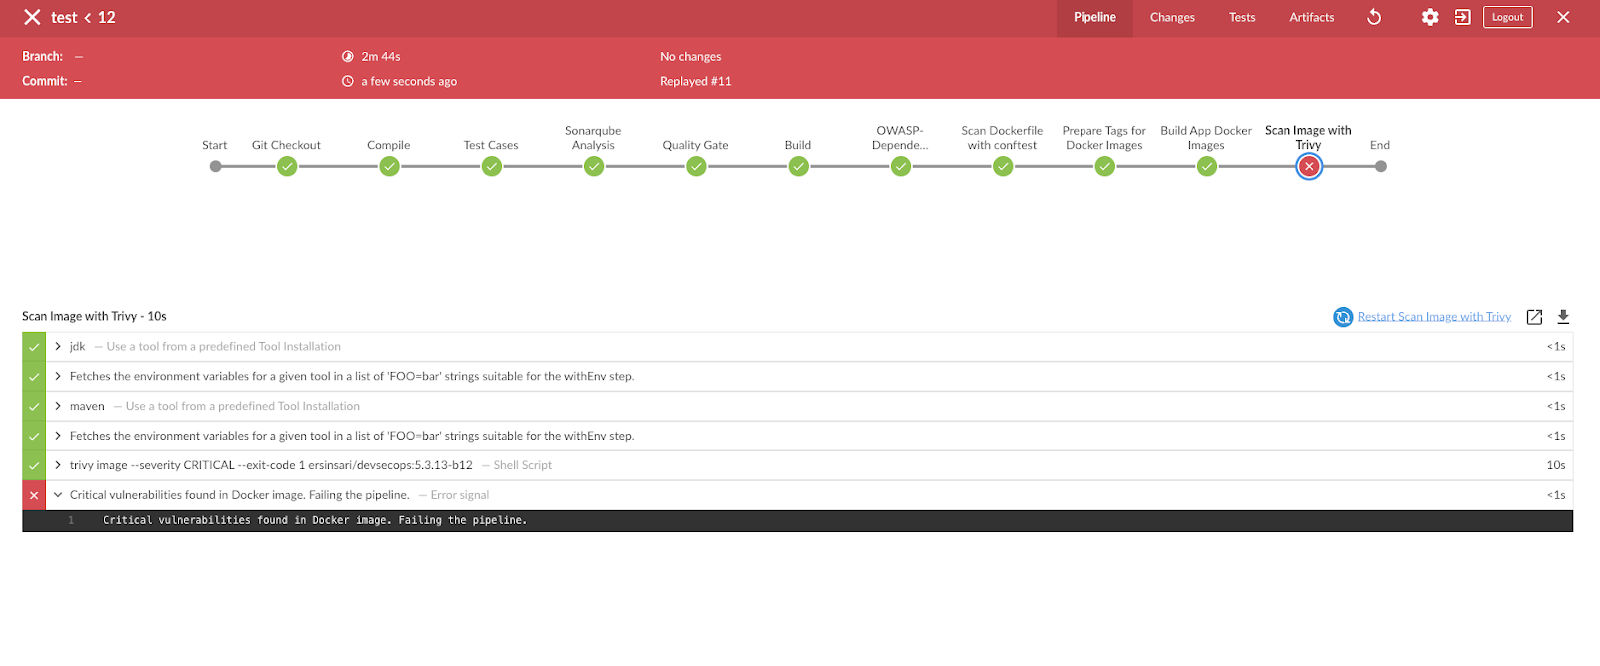Image resolution: width=1600 pixels, height=666 pixels.
Task: Click the Build App Docker Images node
Action: pyautogui.click(x=1206, y=167)
